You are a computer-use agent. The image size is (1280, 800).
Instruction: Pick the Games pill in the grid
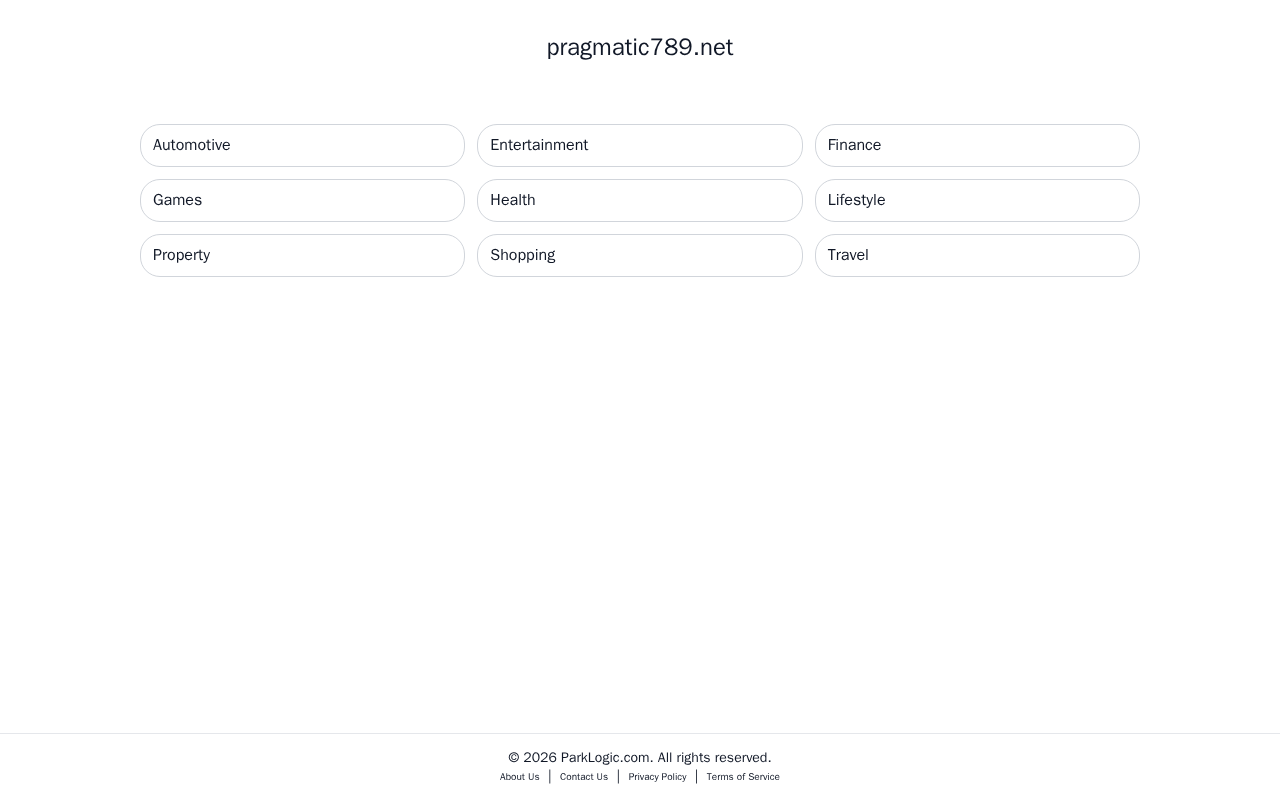[302, 200]
